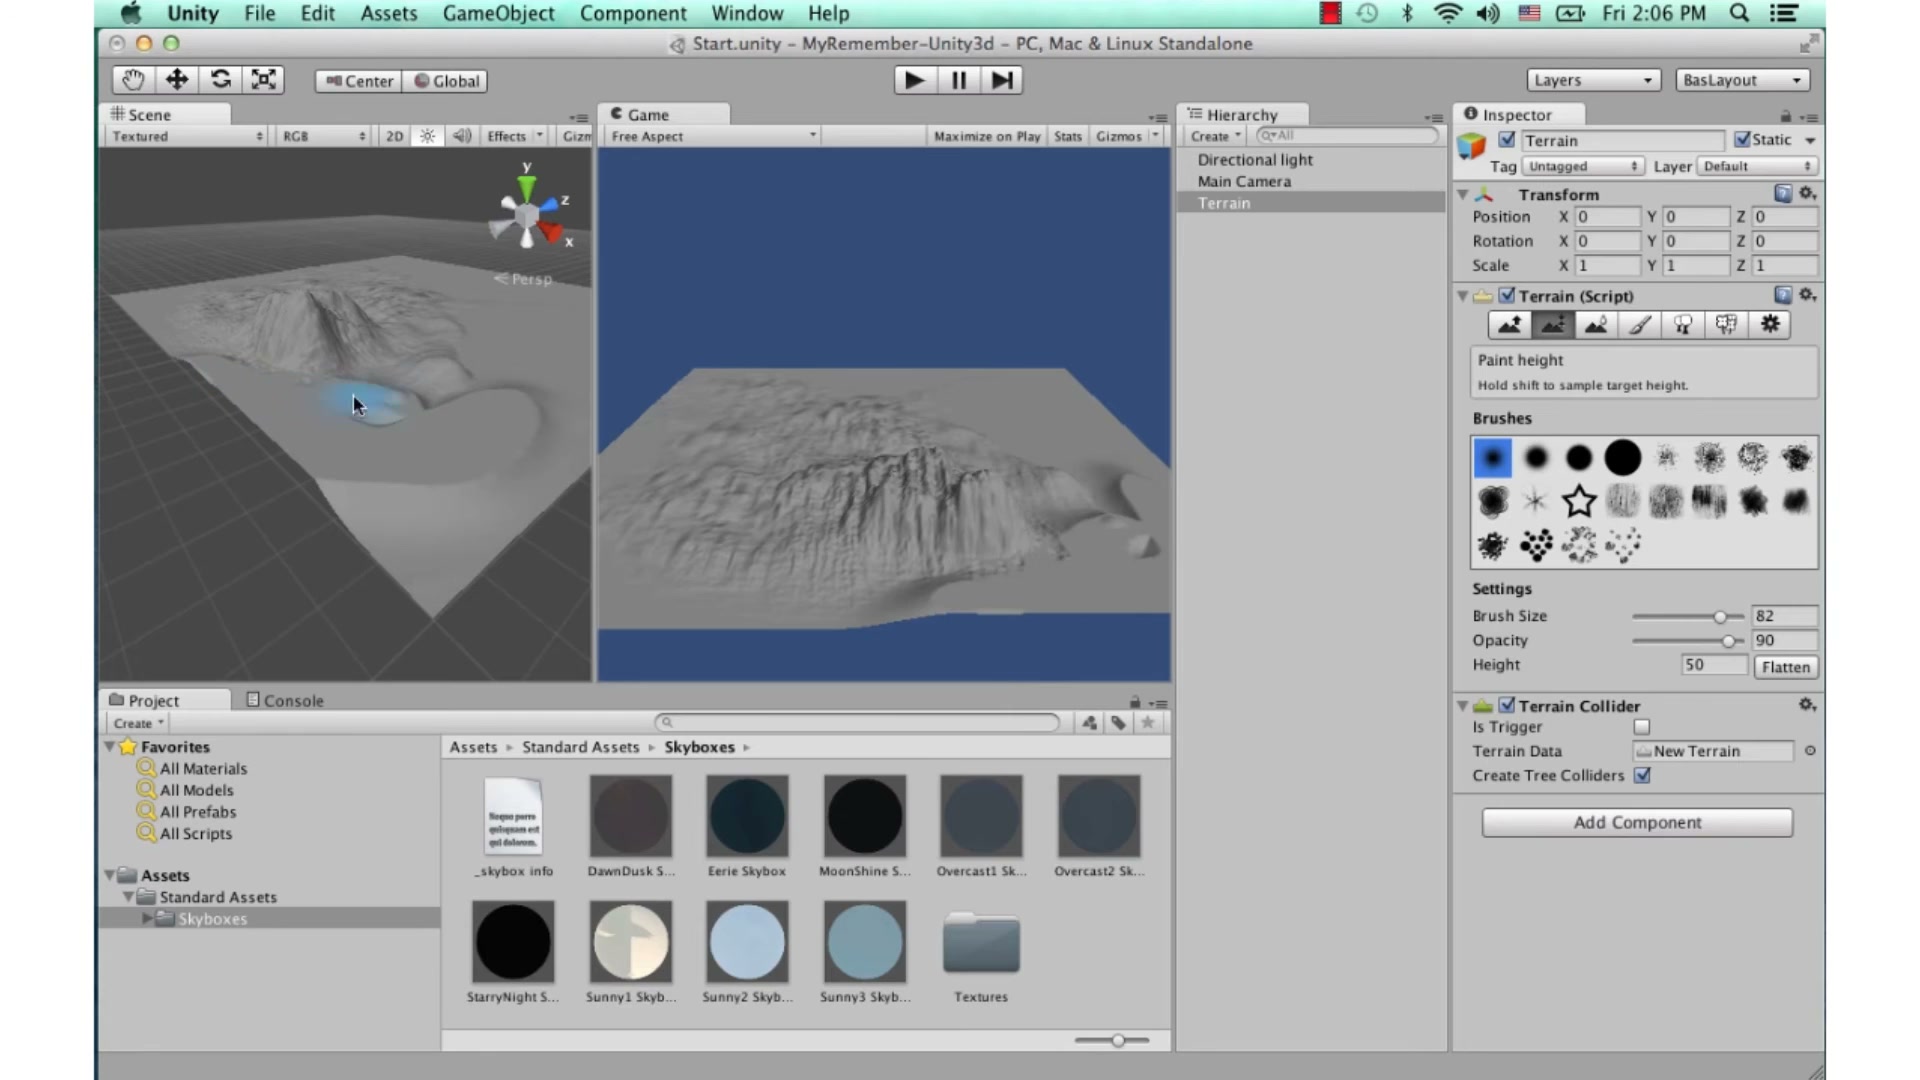This screenshot has height=1080, width=1920.
Task: Open the Layer Default dropdown
Action: (x=1757, y=166)
